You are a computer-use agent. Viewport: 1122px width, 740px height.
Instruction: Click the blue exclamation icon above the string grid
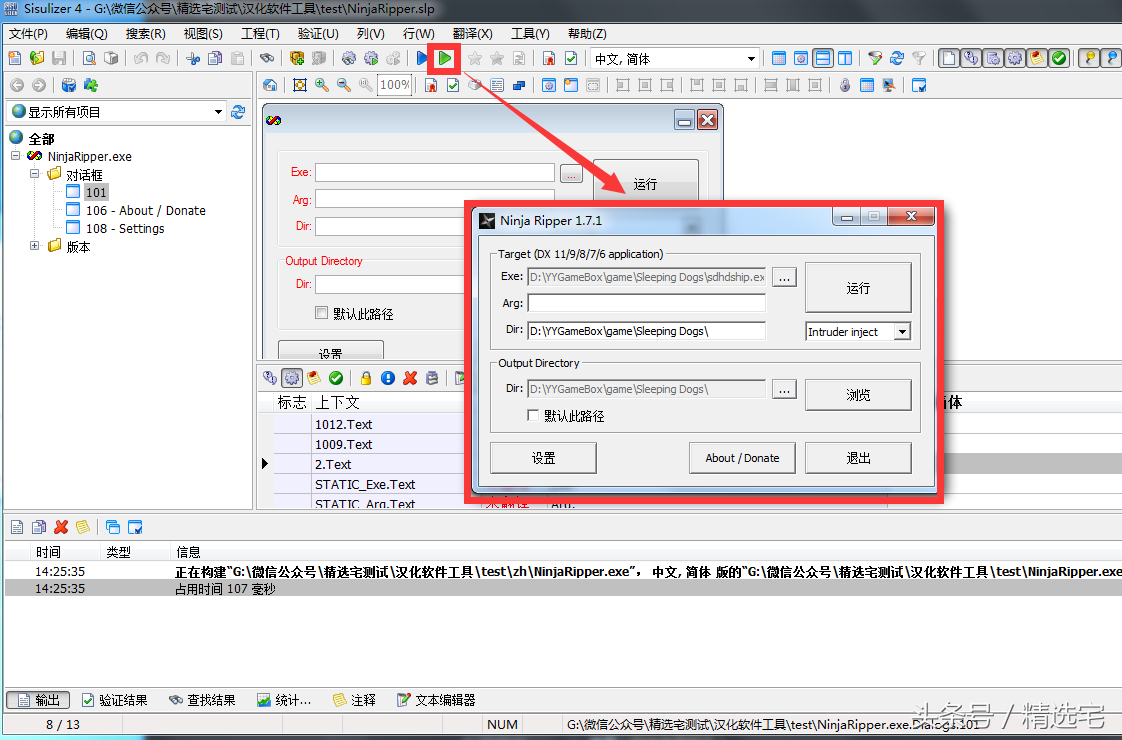(x=388, y=378)
